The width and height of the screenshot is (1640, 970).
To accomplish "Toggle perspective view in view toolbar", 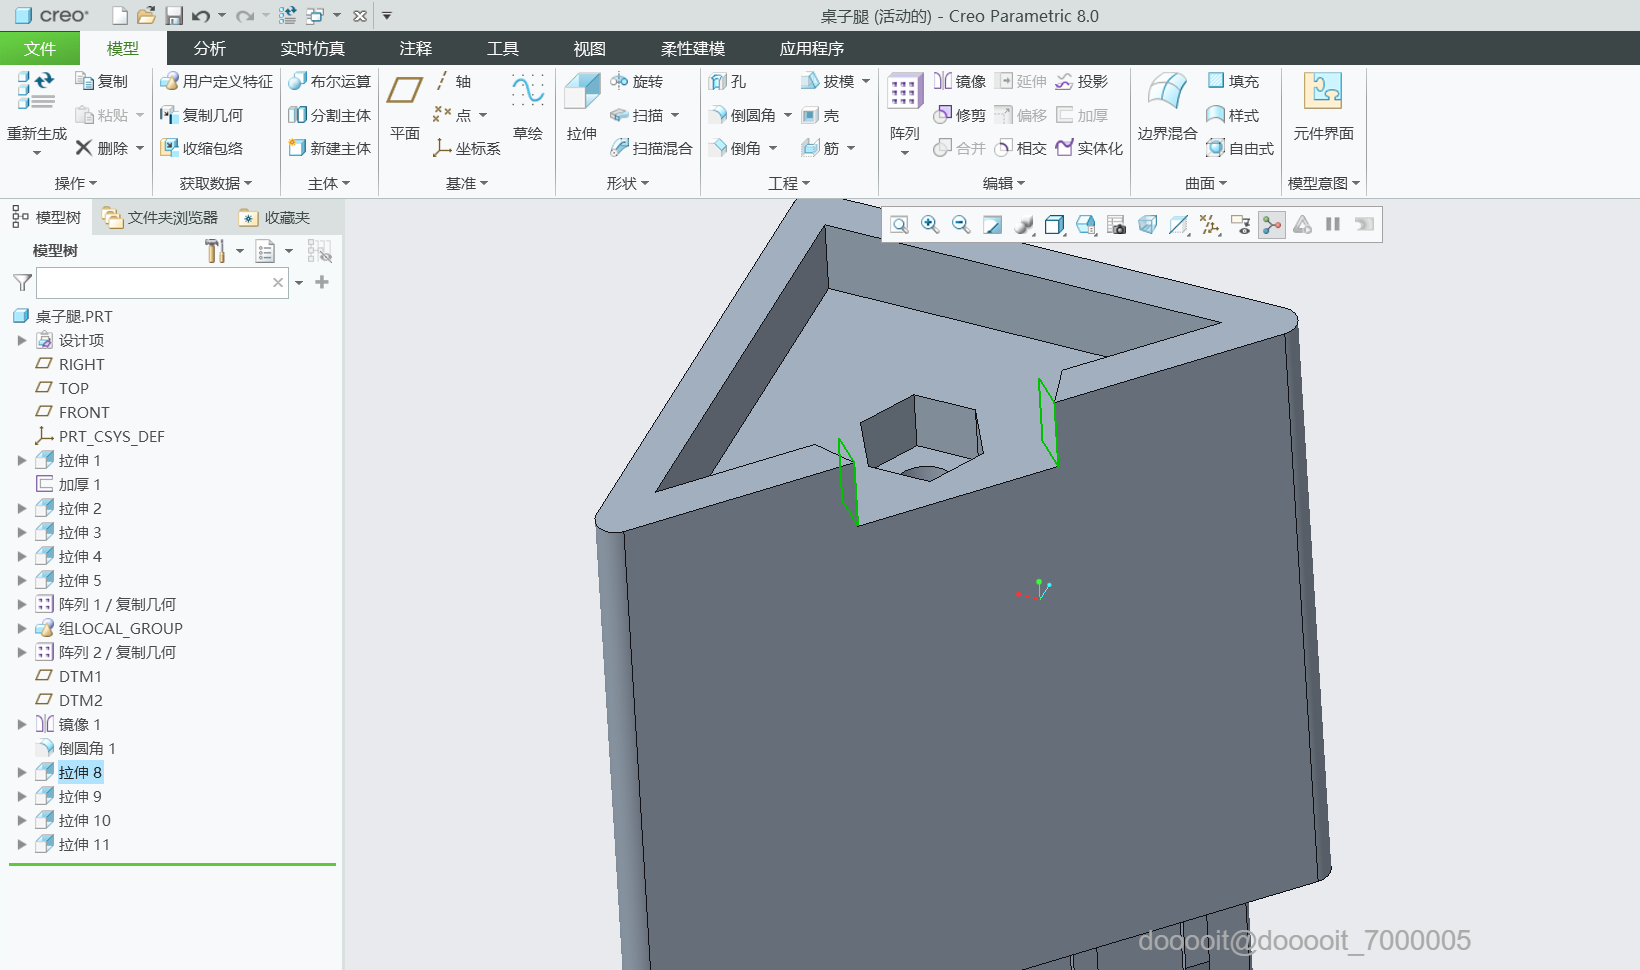I will click(1148, 225).
